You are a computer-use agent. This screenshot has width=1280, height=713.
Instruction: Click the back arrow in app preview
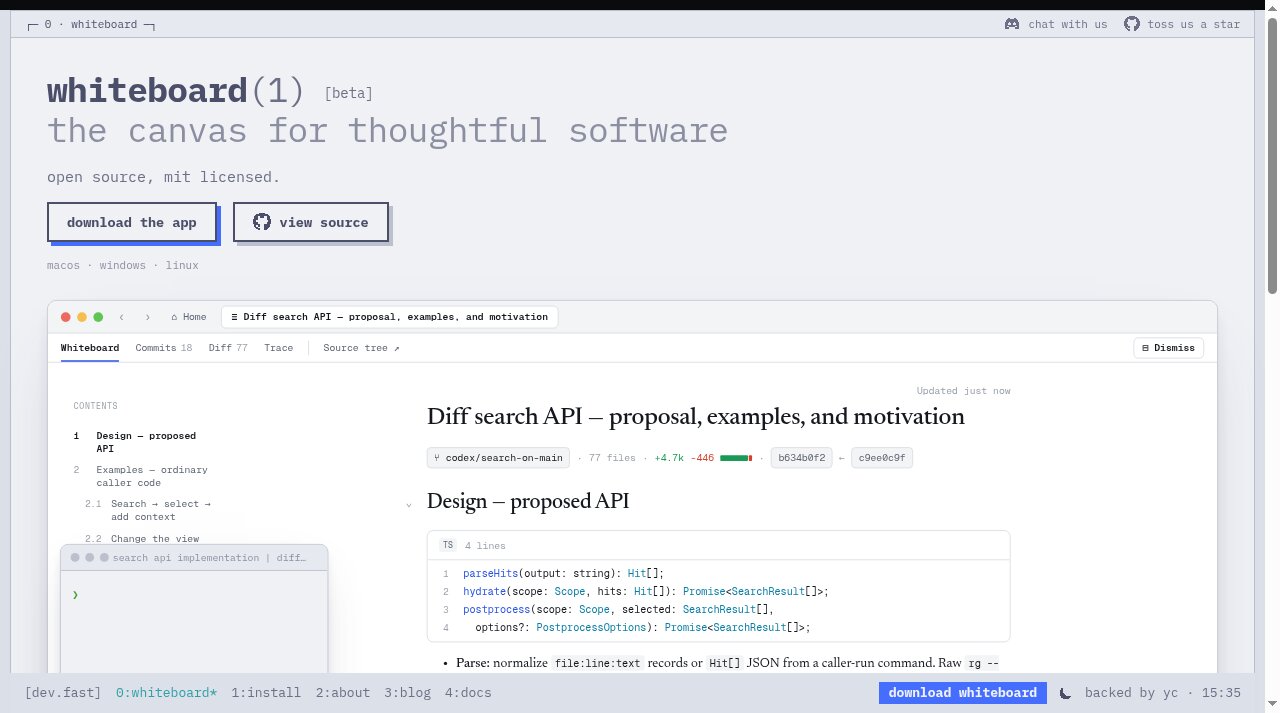click(x=122, y=317)
